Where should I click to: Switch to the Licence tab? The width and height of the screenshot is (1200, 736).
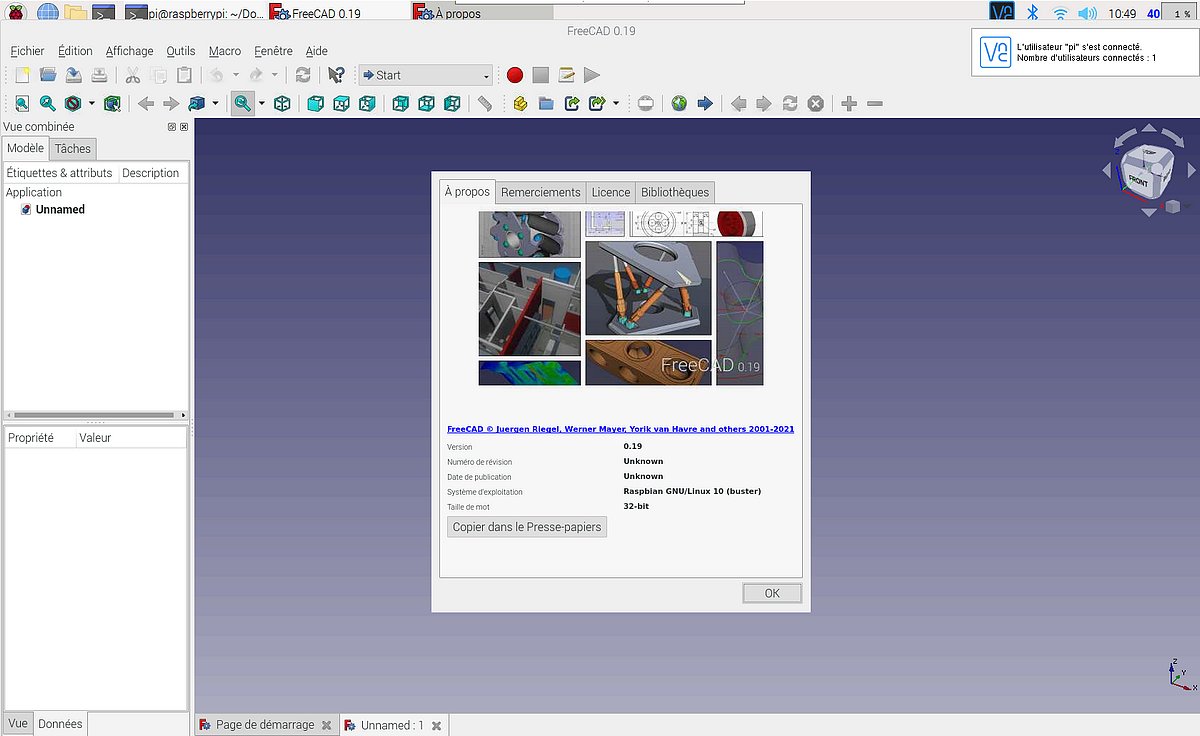(x=610, y=192)
